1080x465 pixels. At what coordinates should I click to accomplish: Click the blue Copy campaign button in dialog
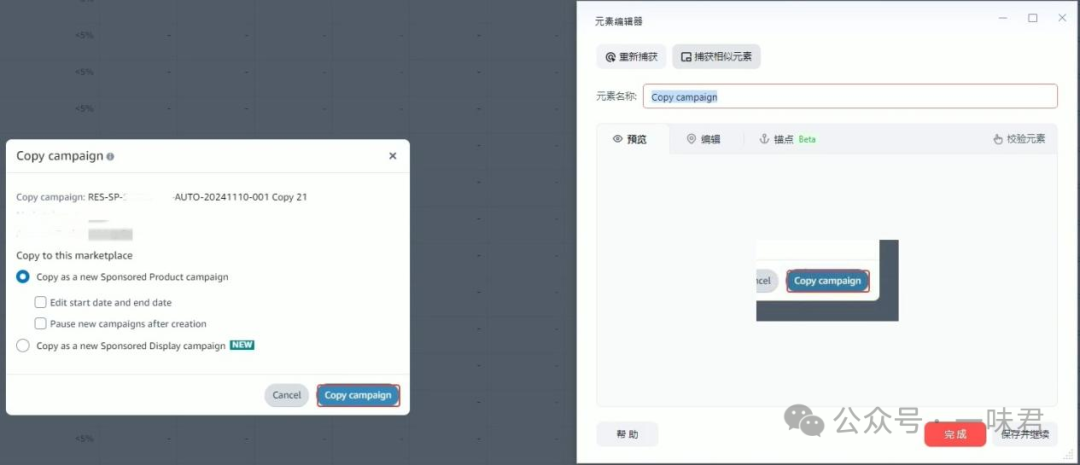click(x=358, y=395)
